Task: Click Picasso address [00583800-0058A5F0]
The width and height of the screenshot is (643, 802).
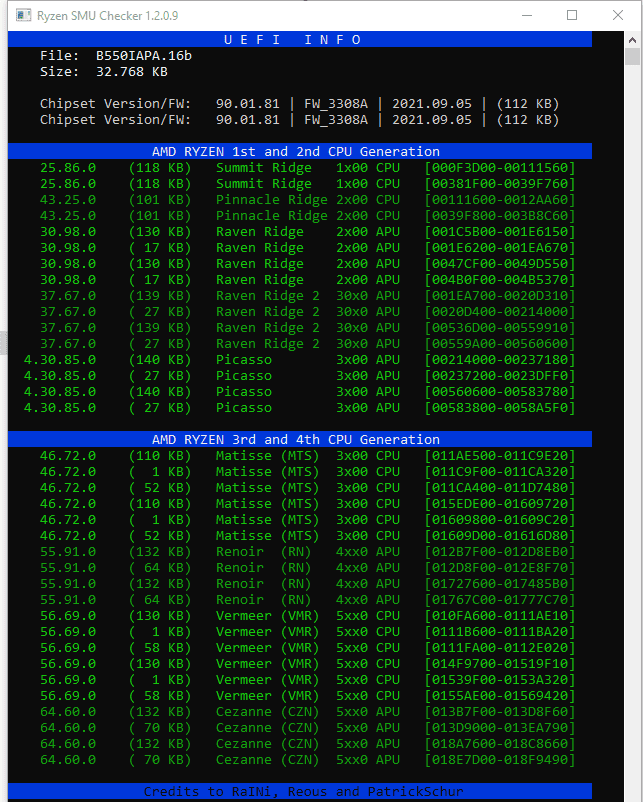Action: click(500, 408)
